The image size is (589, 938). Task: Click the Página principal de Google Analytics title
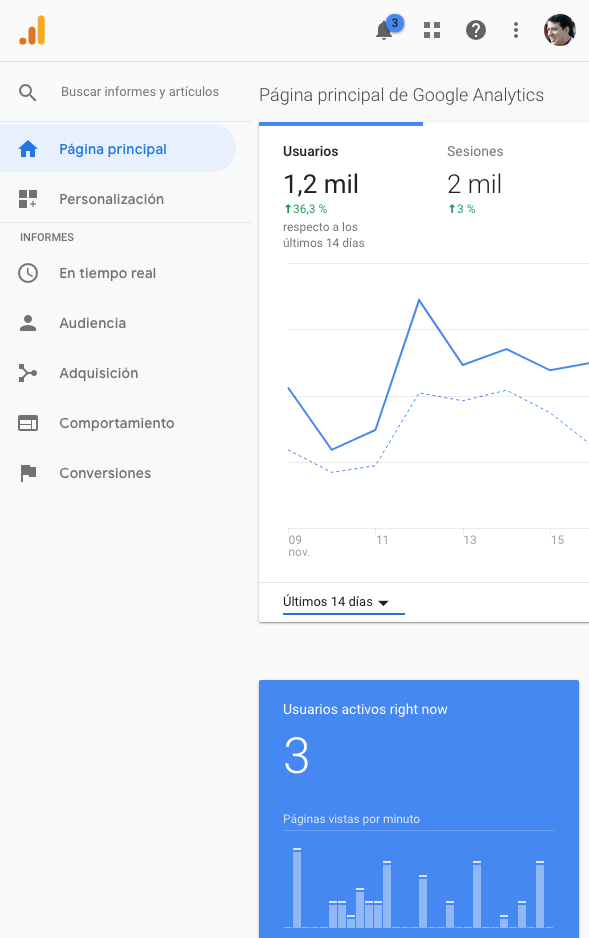(401, 95)
